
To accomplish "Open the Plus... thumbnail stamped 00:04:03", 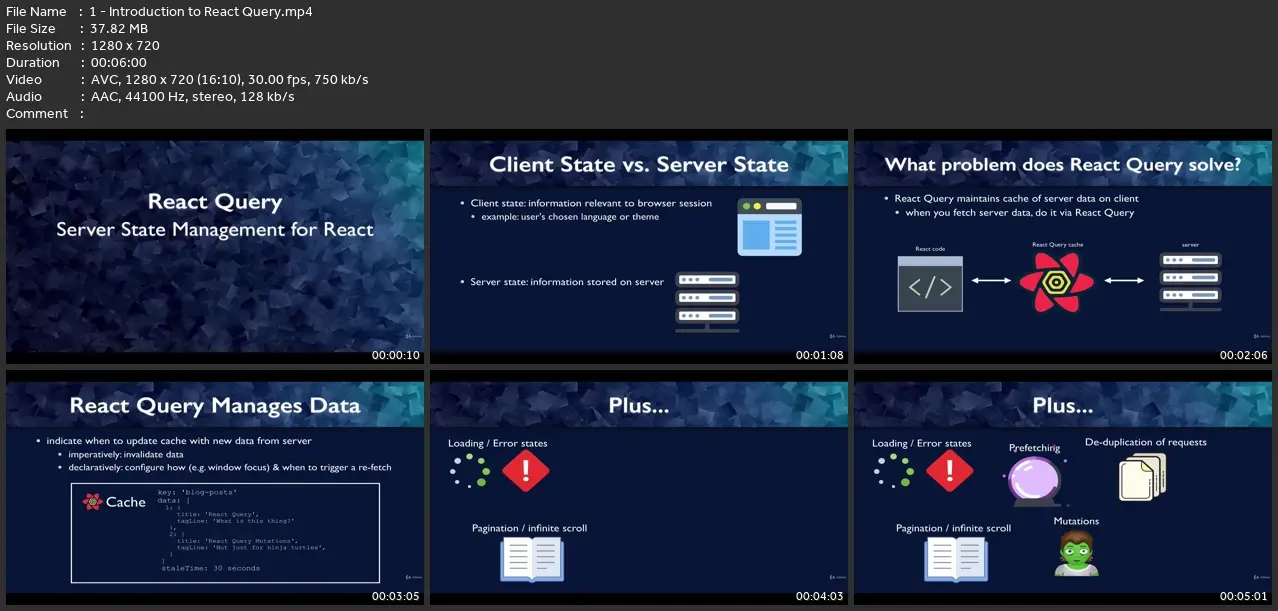I will click(639, 488).
